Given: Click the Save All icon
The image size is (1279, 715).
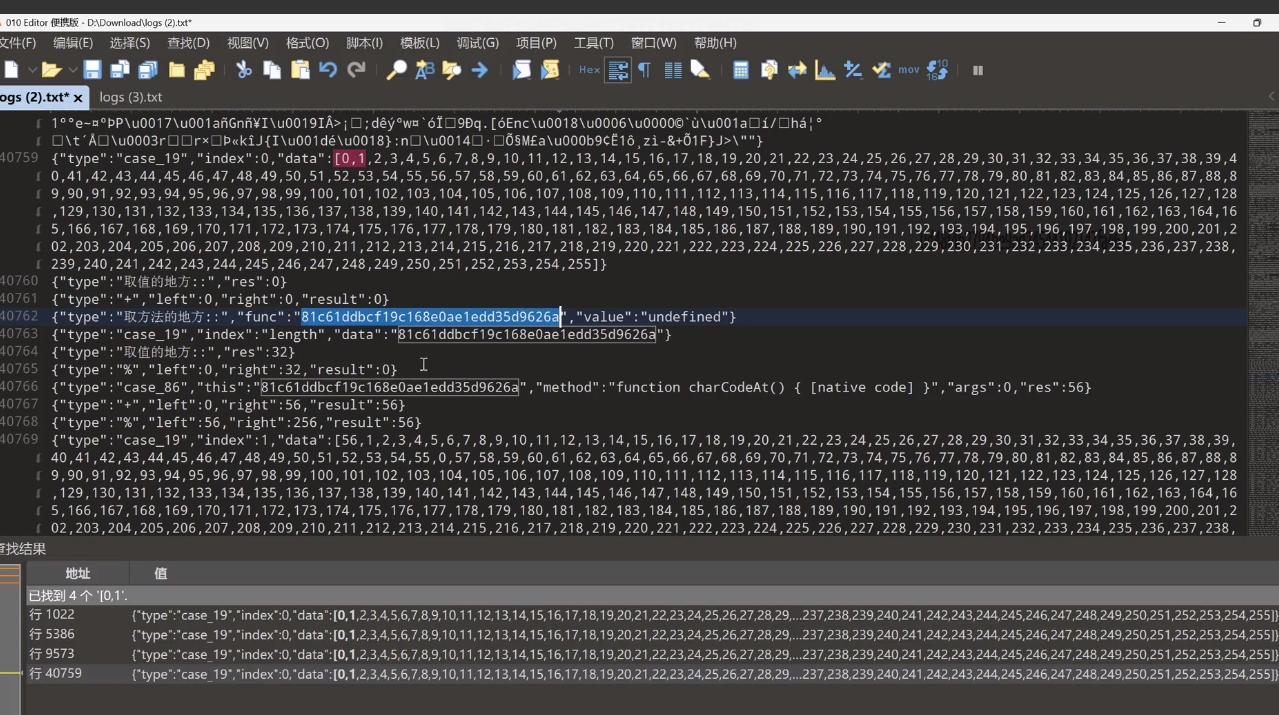Looking at the screenshot, I should (x=148, y=70).
